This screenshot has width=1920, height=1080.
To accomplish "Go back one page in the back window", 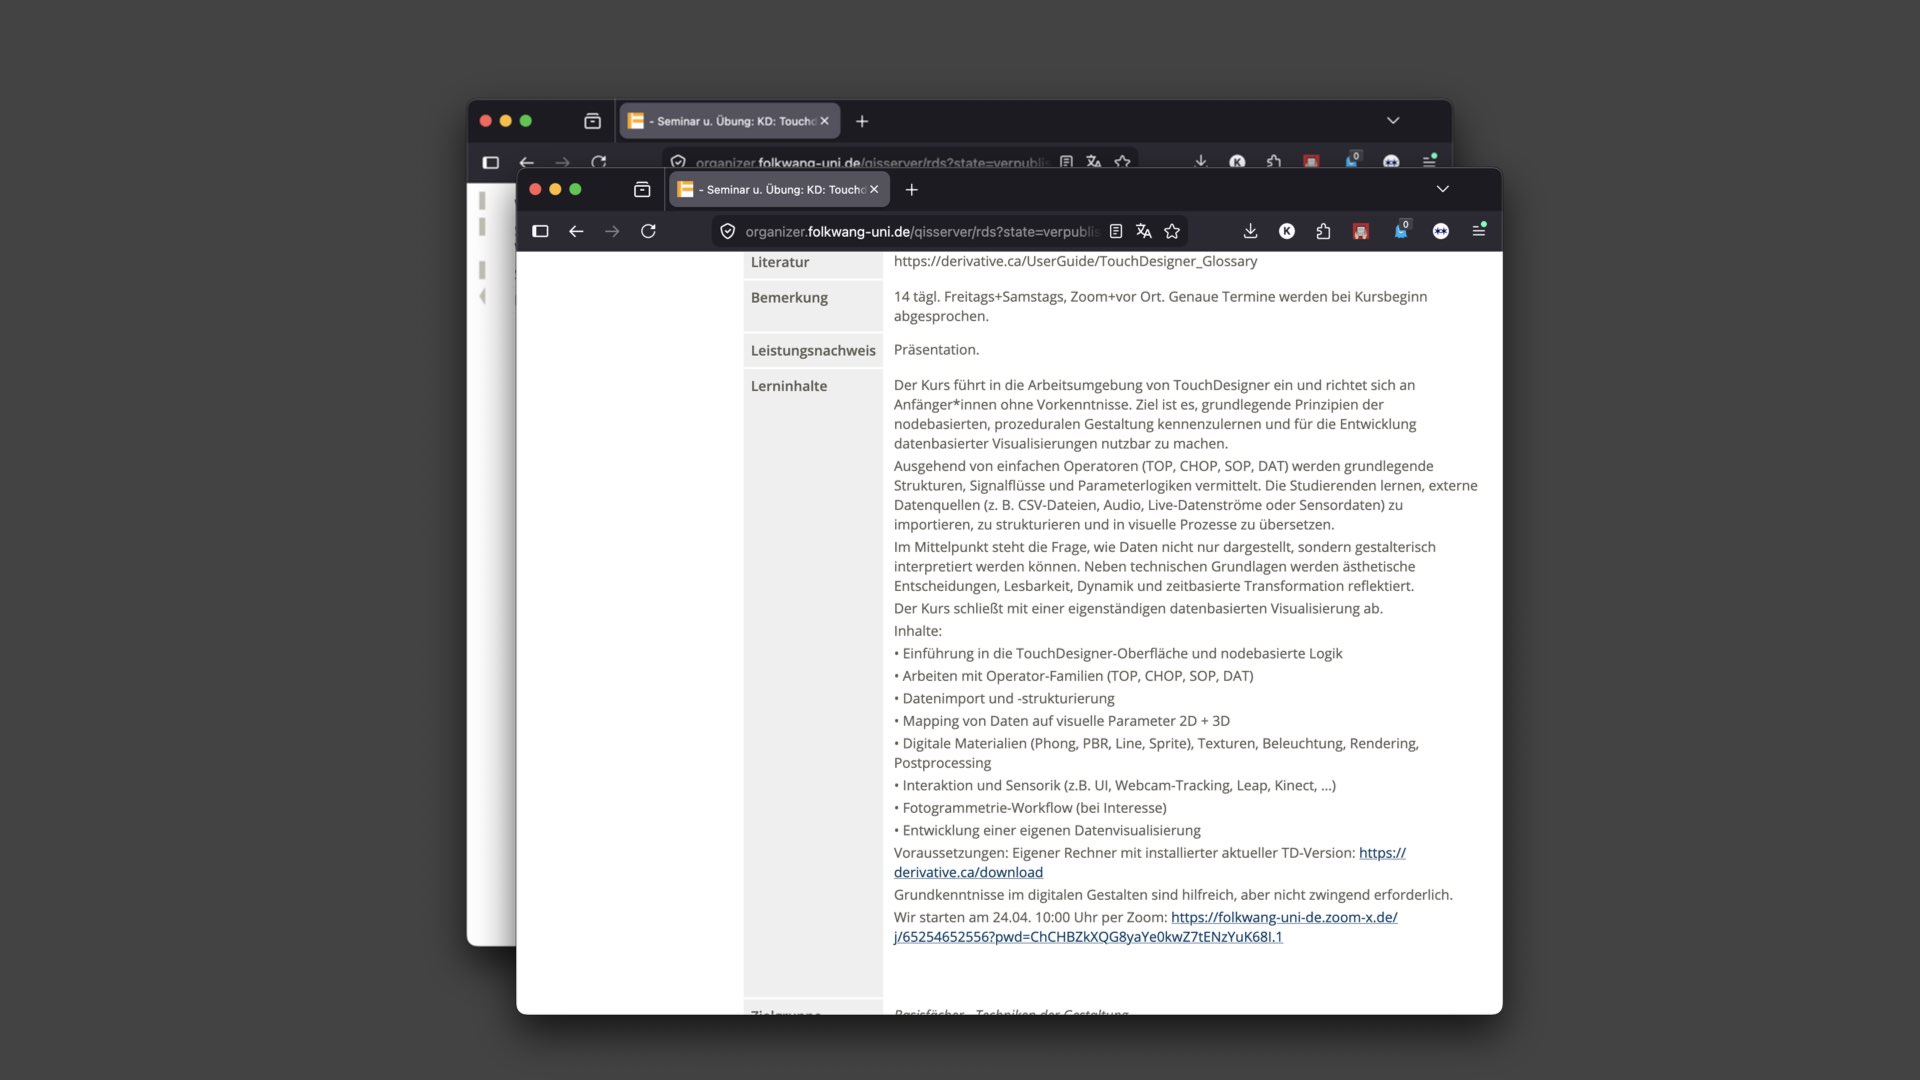I will (527, 162).
